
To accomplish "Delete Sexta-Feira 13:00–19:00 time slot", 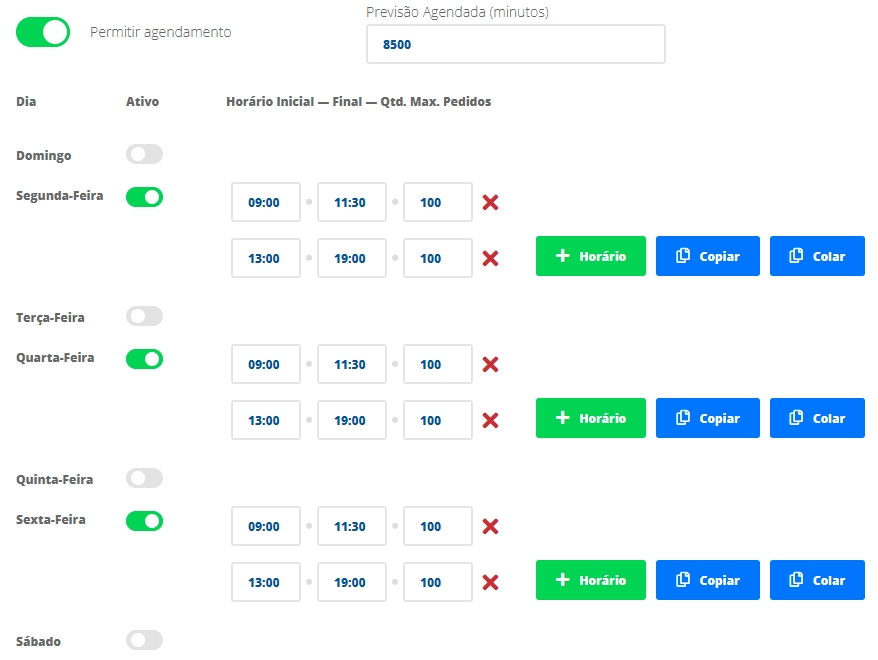I will coord(490,583).
